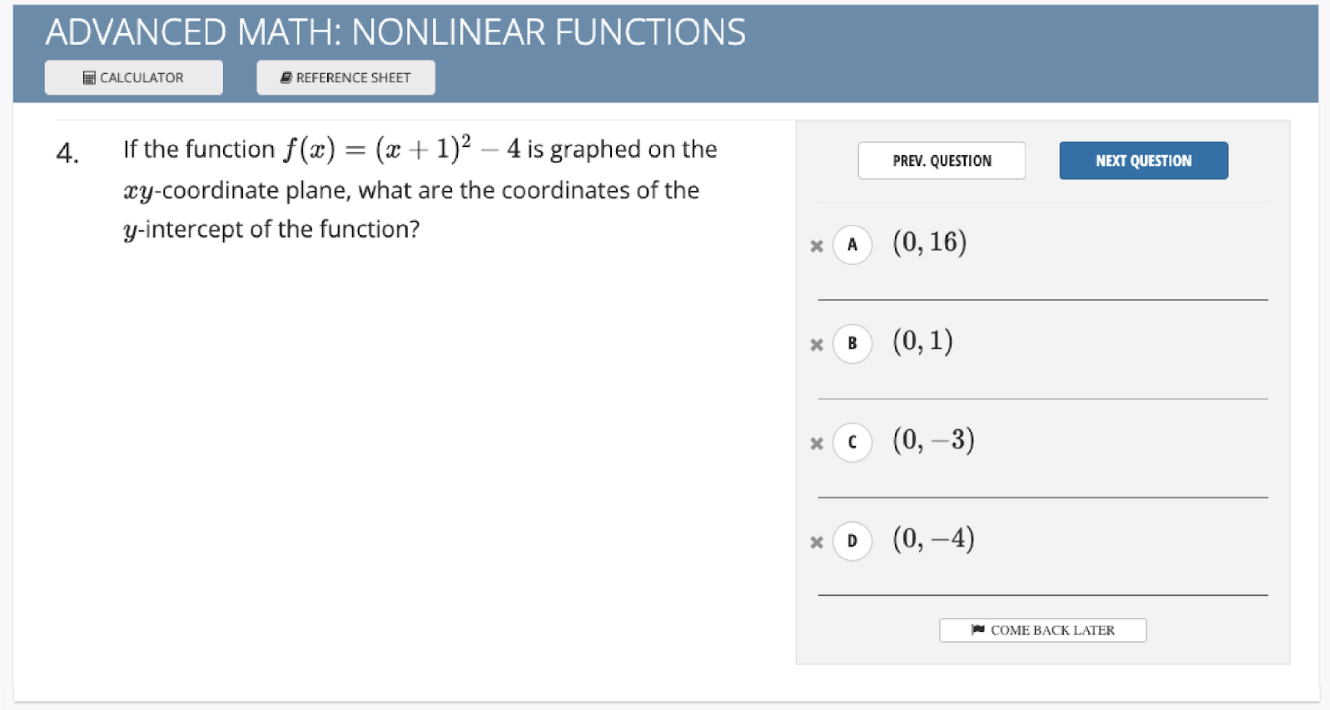Click the book icon on Reference Sheet
The width and height of the screenshot is (1330, 710).
point(285,77)
